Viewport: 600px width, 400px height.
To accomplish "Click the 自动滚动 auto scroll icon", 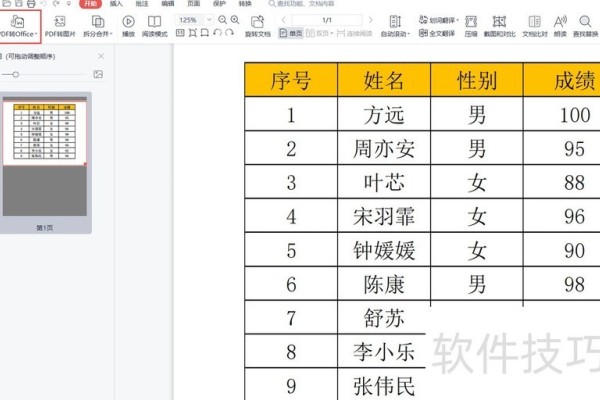I will [x=395, y=21].
